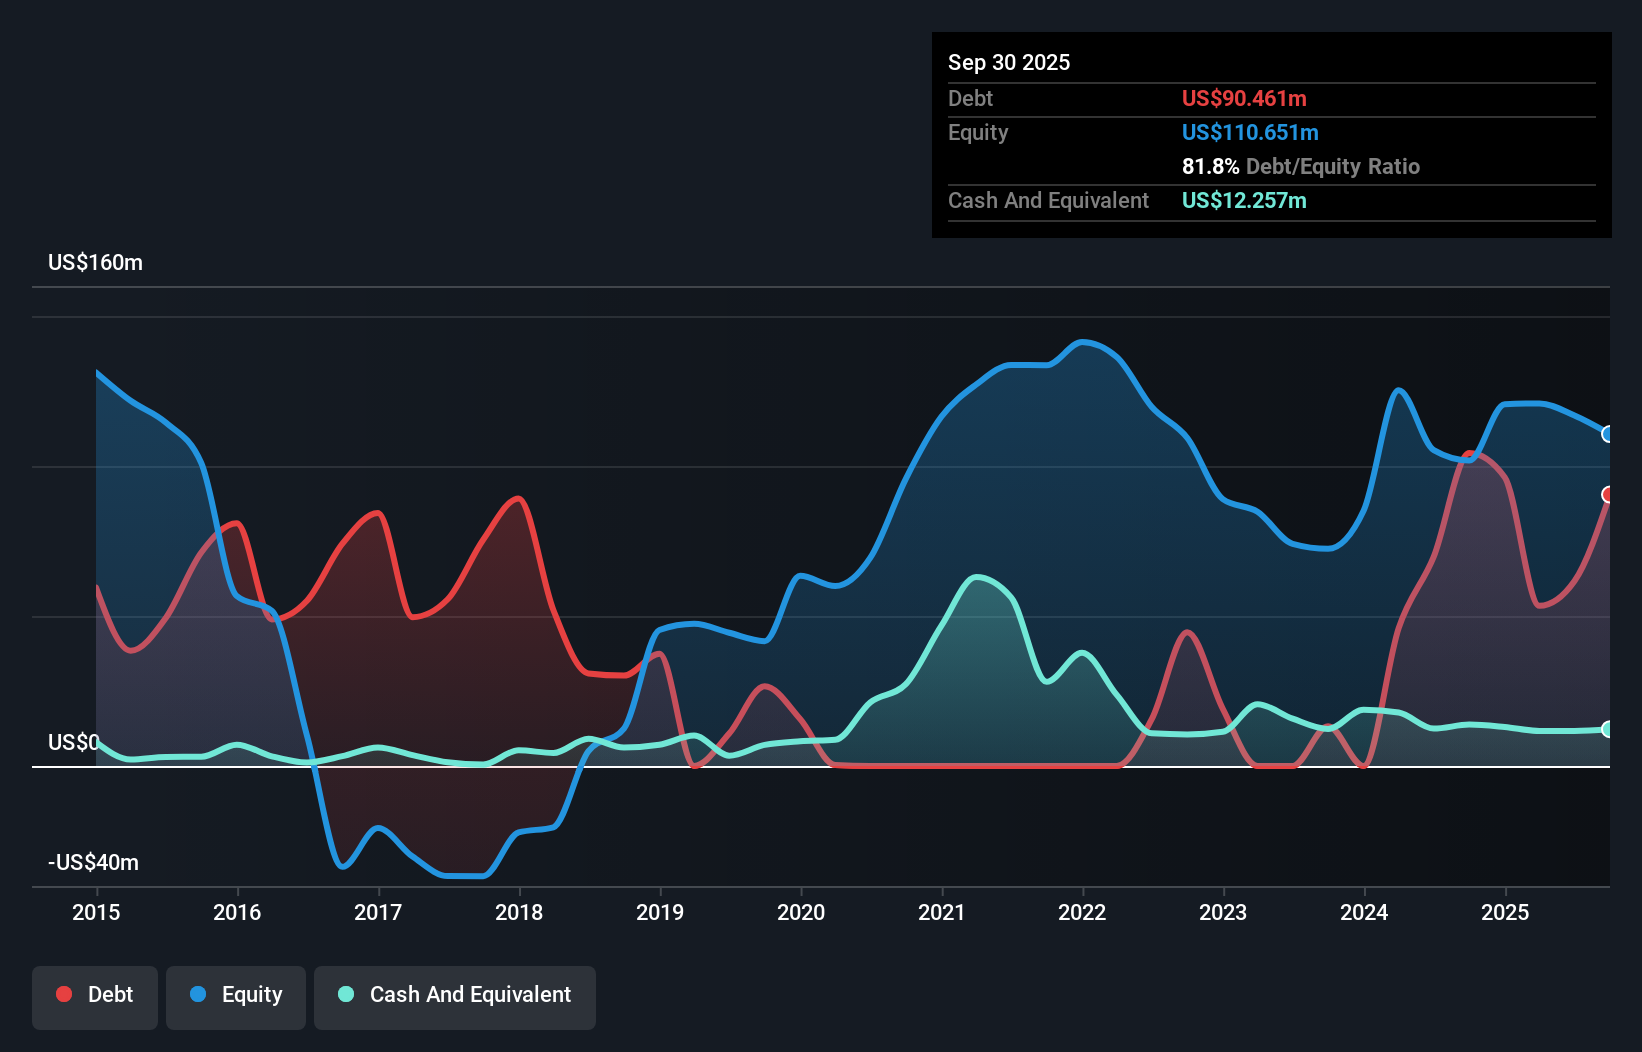The image size is (1642, 1052).
Task: Click the 81.8% Debt/Equity Ratio text
Action: (1300, 167)
